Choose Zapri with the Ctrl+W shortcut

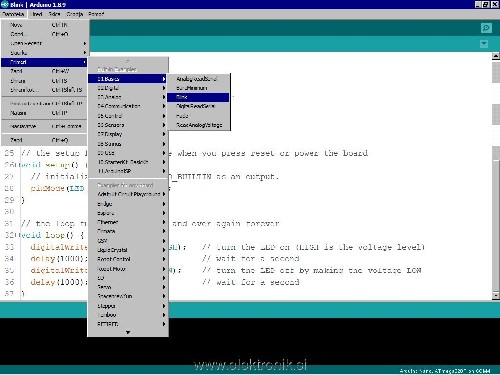pyautogui.click(x=45, y=71)
